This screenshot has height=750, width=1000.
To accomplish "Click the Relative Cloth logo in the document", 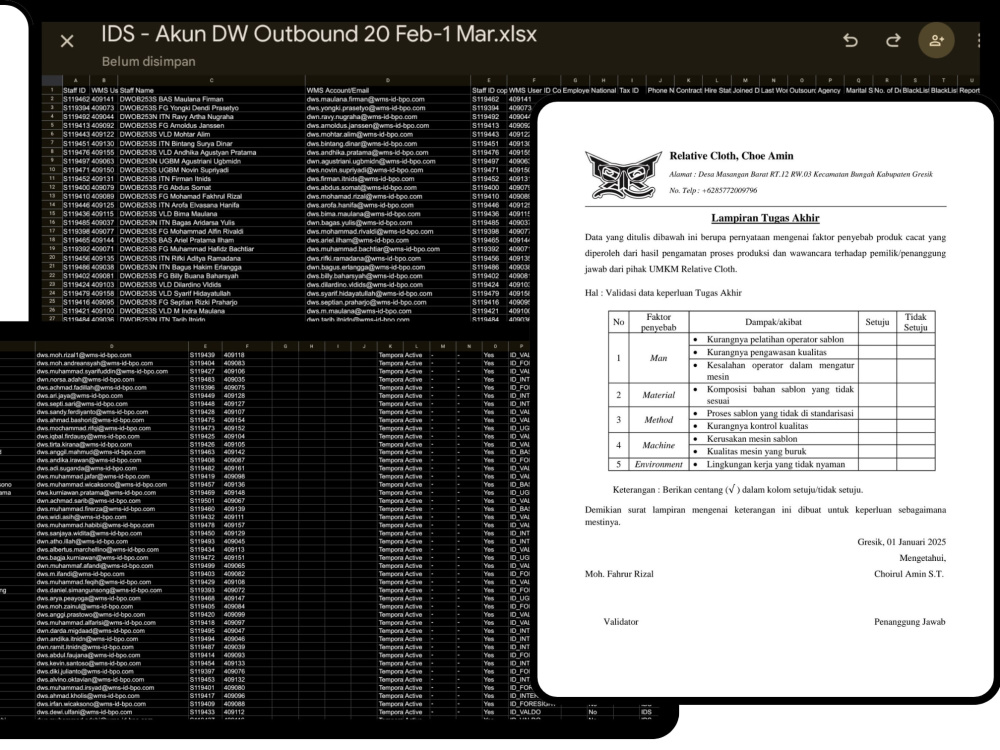I will 623,174.
